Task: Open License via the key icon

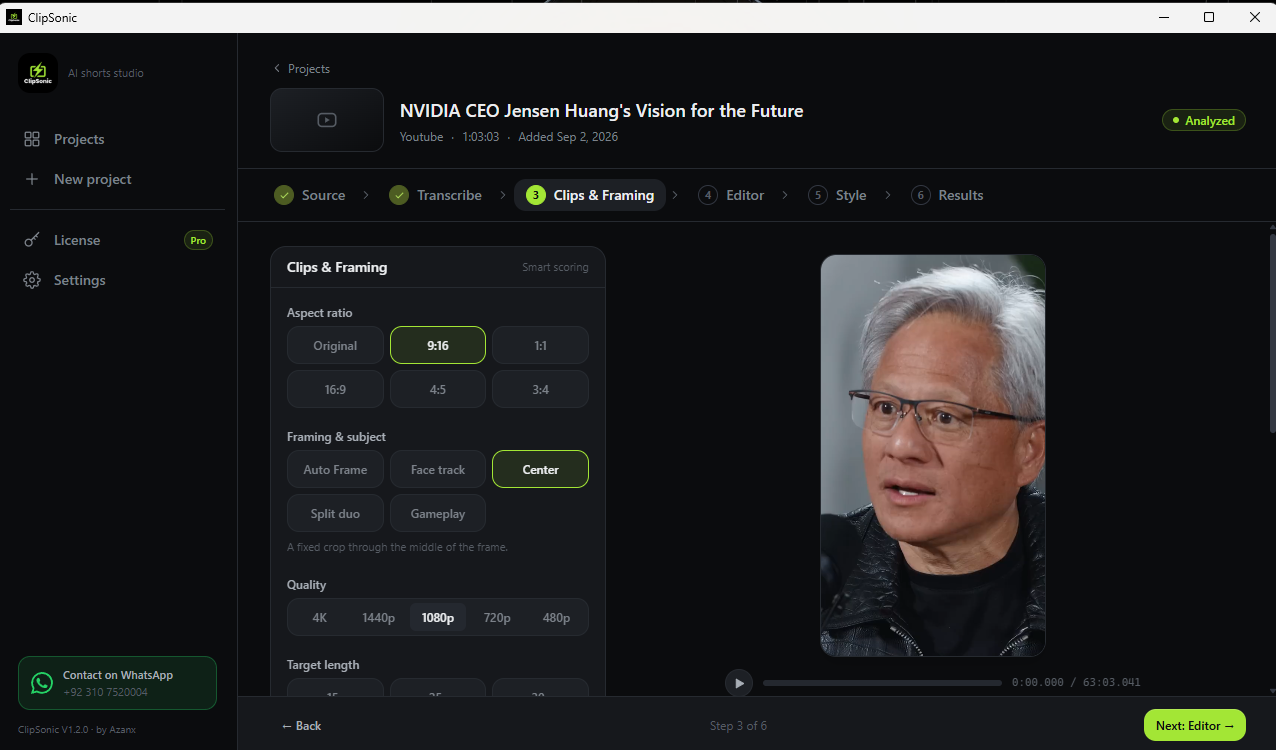Action: (x=32, y=240)
